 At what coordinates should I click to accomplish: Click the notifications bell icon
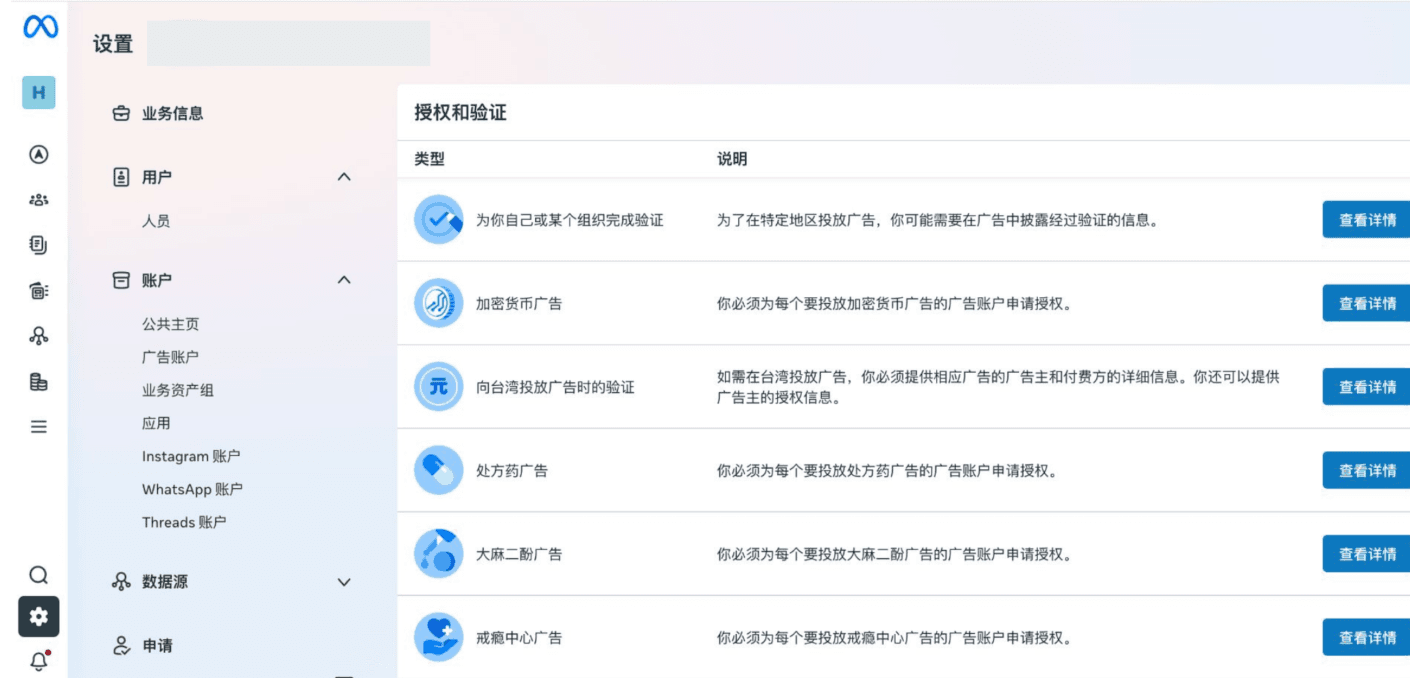point(39,661)
